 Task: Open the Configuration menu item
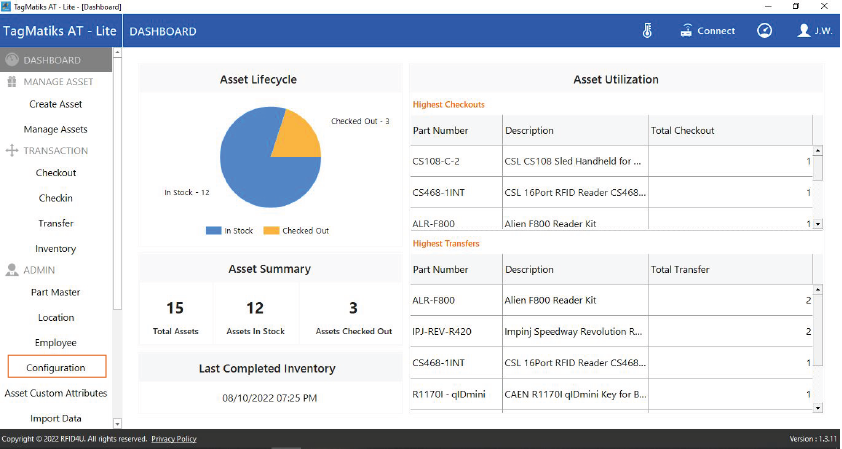point(56,368)
